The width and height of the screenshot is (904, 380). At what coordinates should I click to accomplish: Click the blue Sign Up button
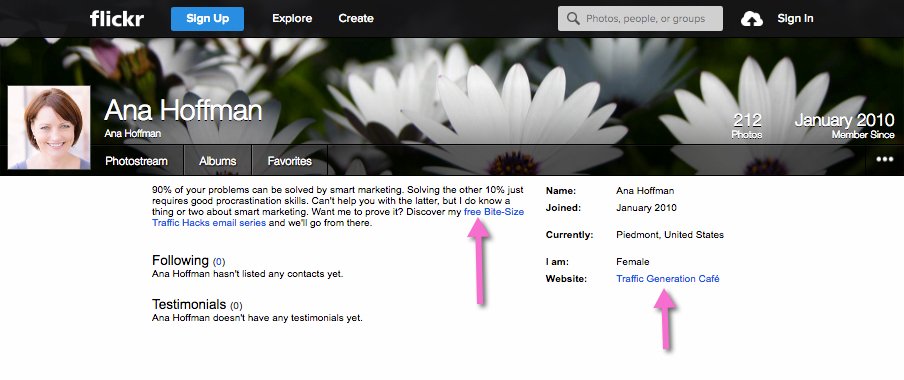pyautogui.click(x=208, y=18)
